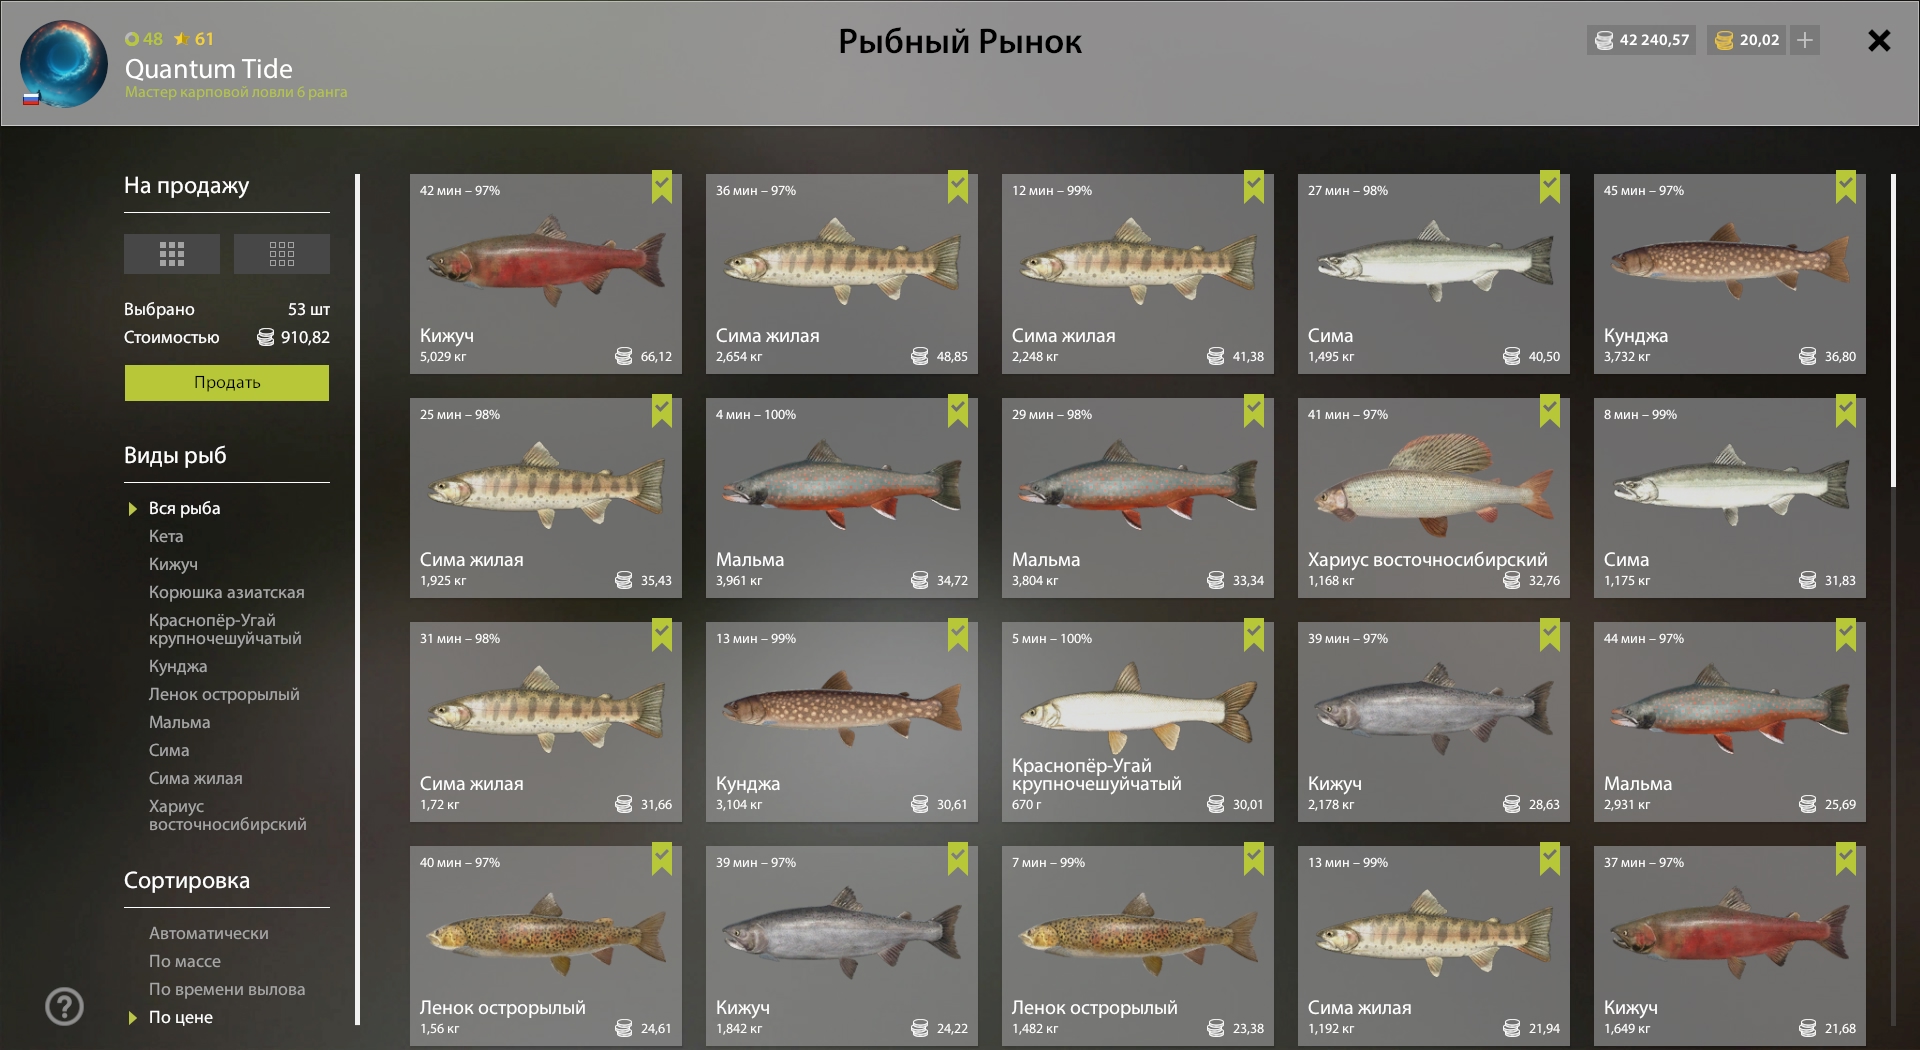Deselect the Кижуч 5,029 кг bookmark checkmark

tap(662, 187)
